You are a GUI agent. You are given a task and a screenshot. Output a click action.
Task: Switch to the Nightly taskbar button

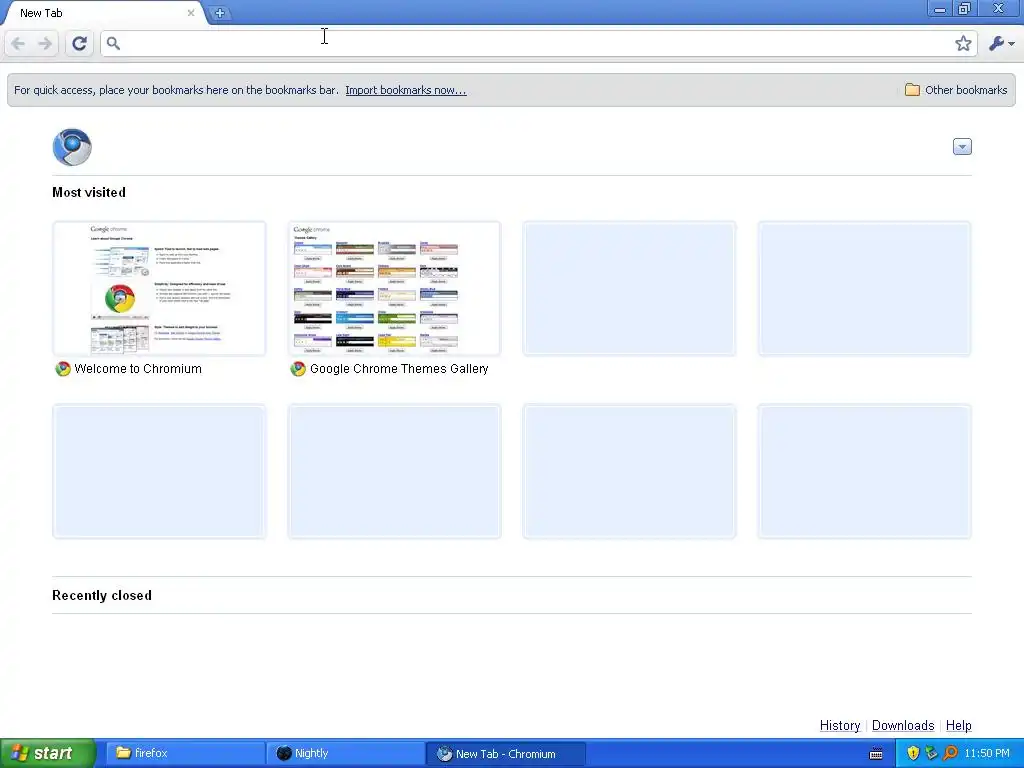(345, 754)
